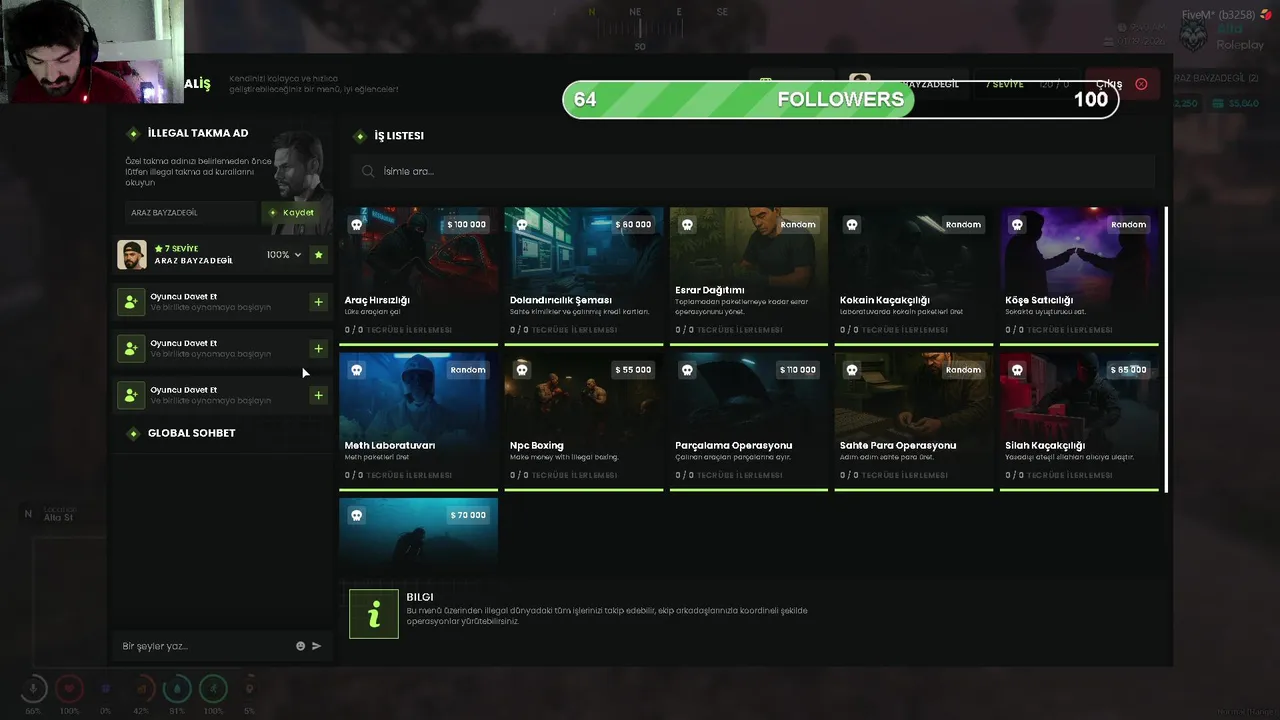Add player with second invite plus button
This screenshot has height=720, width=1280.
click(x=318, y=349)
